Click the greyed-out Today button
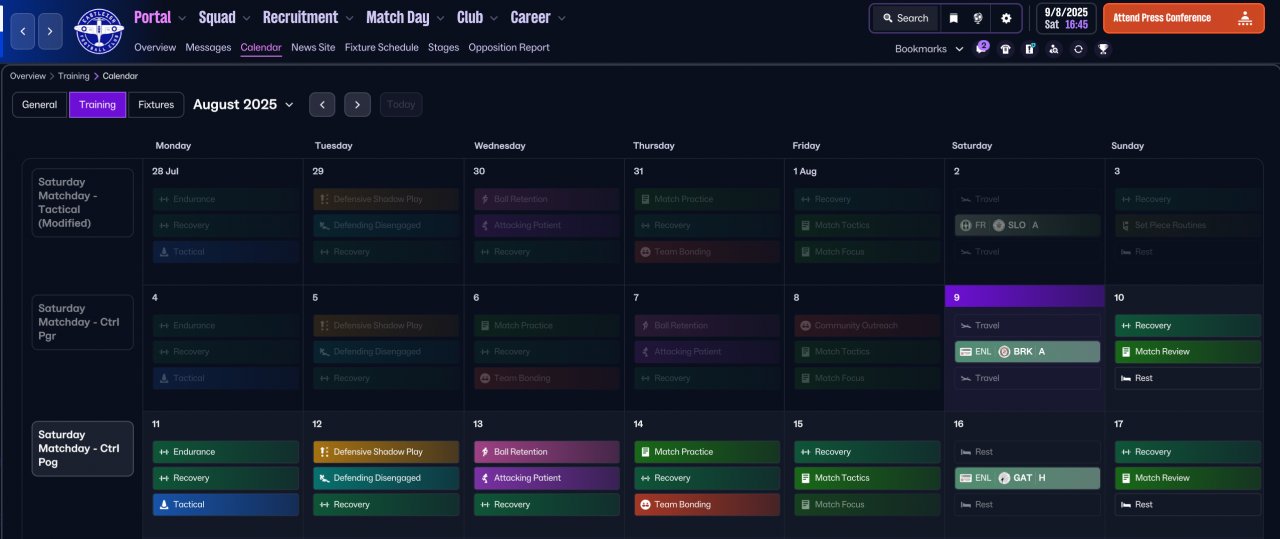The image size is (1280, 539). click(401, 104)
